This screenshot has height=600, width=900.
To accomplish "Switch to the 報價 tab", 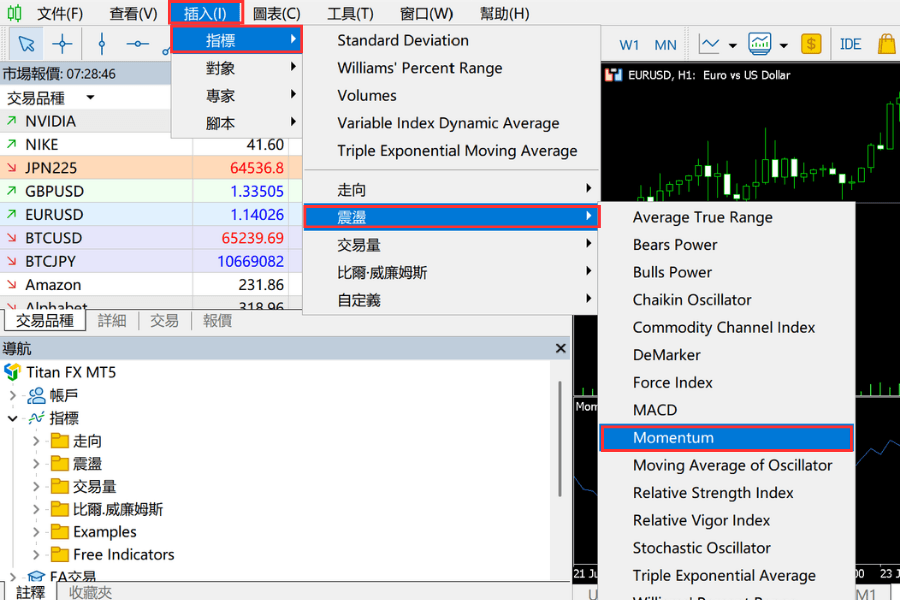I will tap(218, 321).
